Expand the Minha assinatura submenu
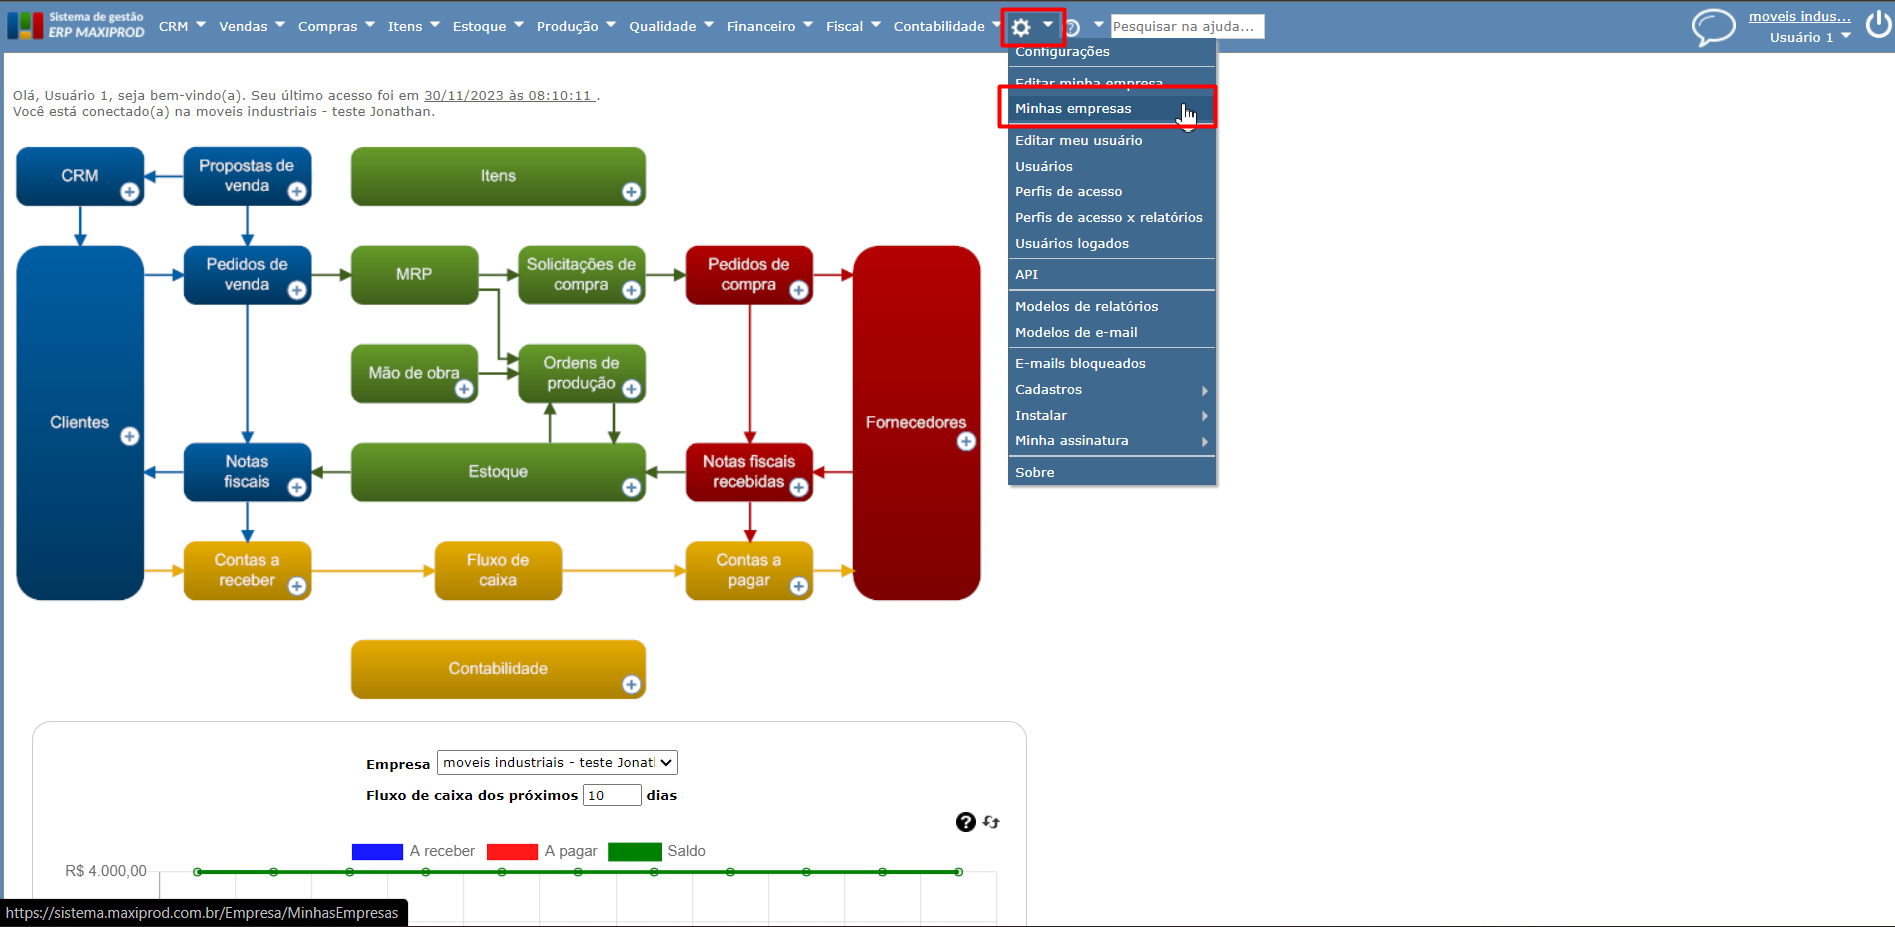The width and height of the screenshot is (1895, 927). tap(1112, 441)
